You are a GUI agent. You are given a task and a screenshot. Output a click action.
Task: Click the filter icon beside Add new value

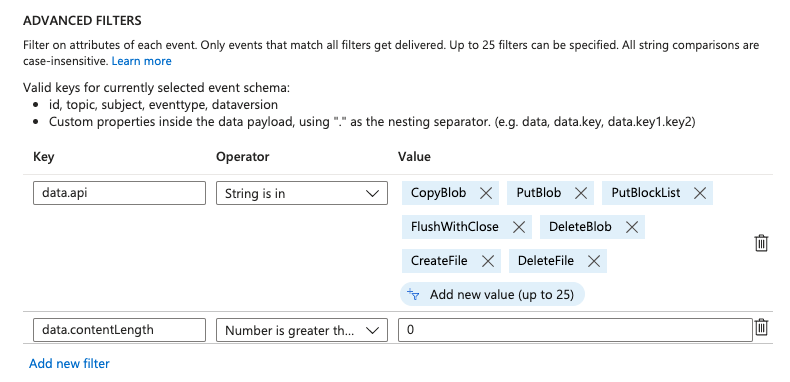(413, 294)
